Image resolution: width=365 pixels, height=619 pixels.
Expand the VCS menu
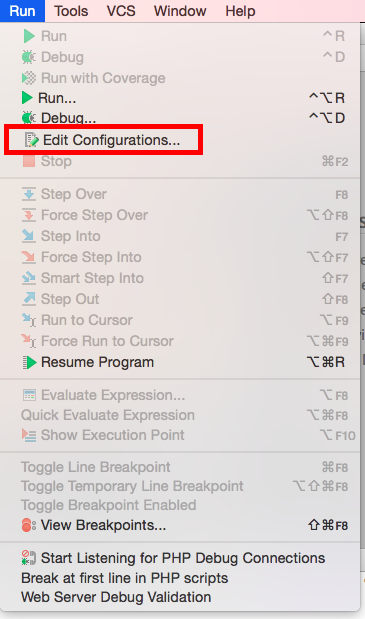click(x=121, y=11)
